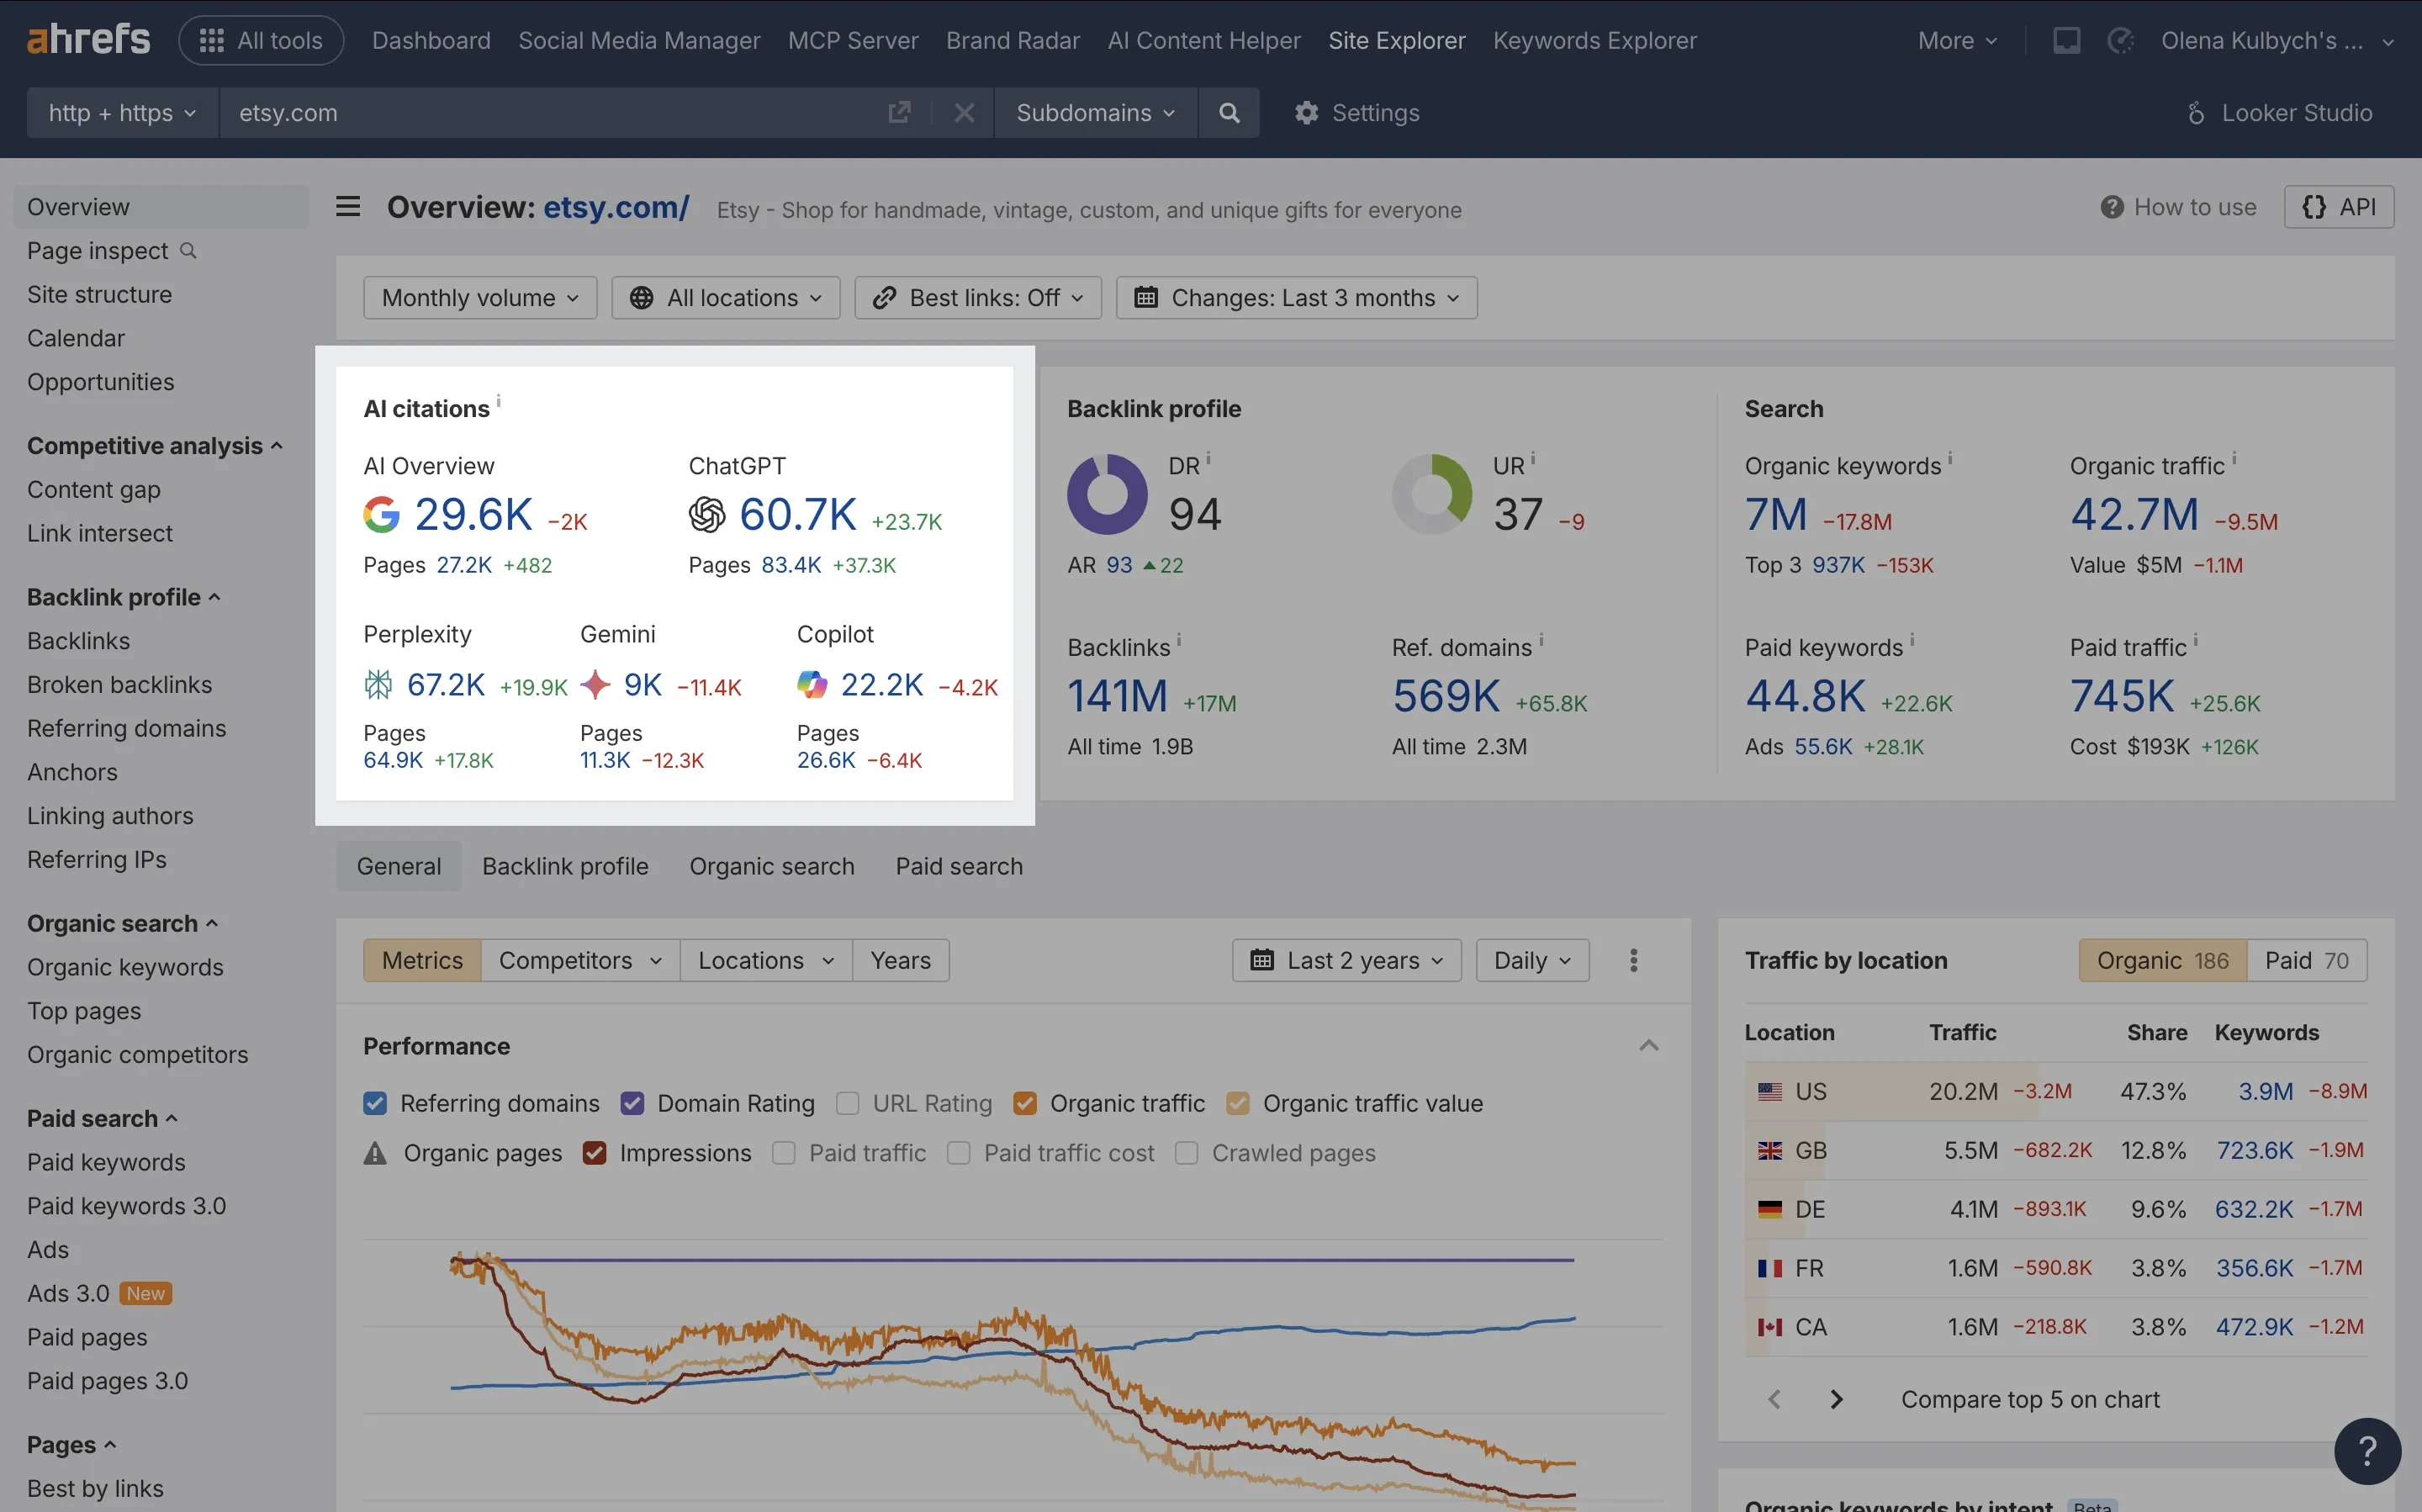
Task: Open report settings via the gear icon
Action: tap(1306, 113)
